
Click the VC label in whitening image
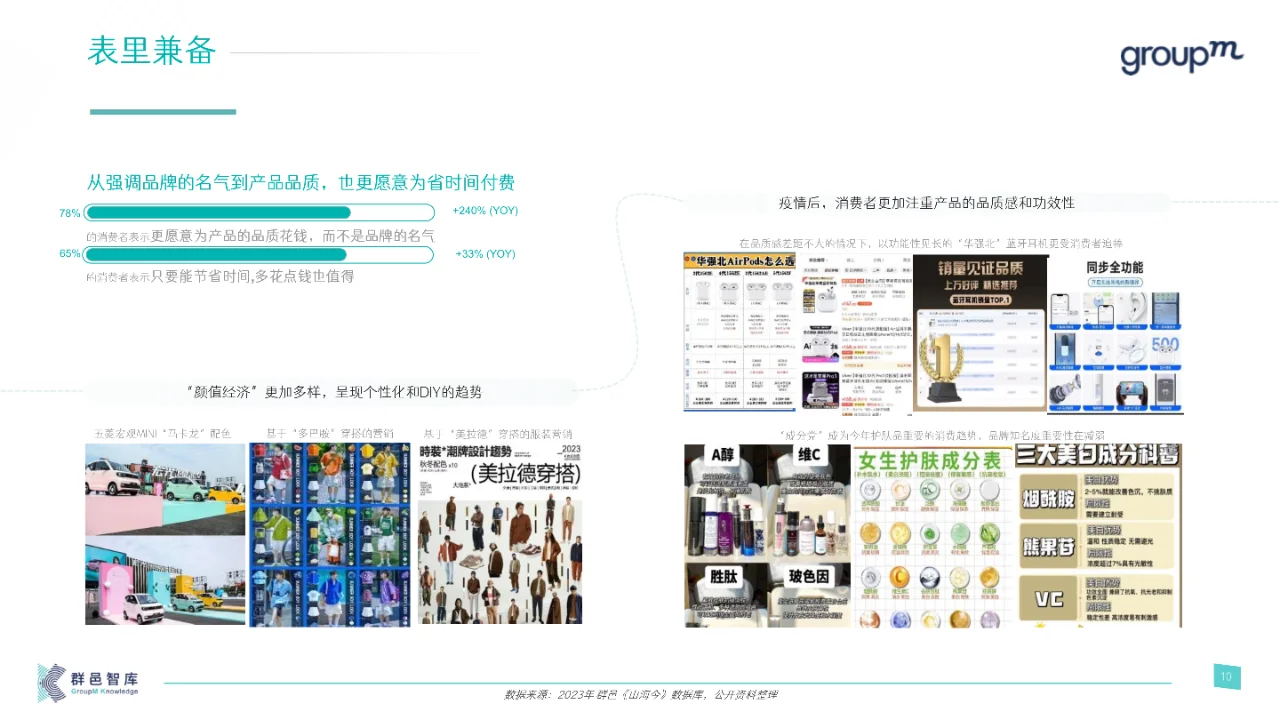click(1050, 598)
